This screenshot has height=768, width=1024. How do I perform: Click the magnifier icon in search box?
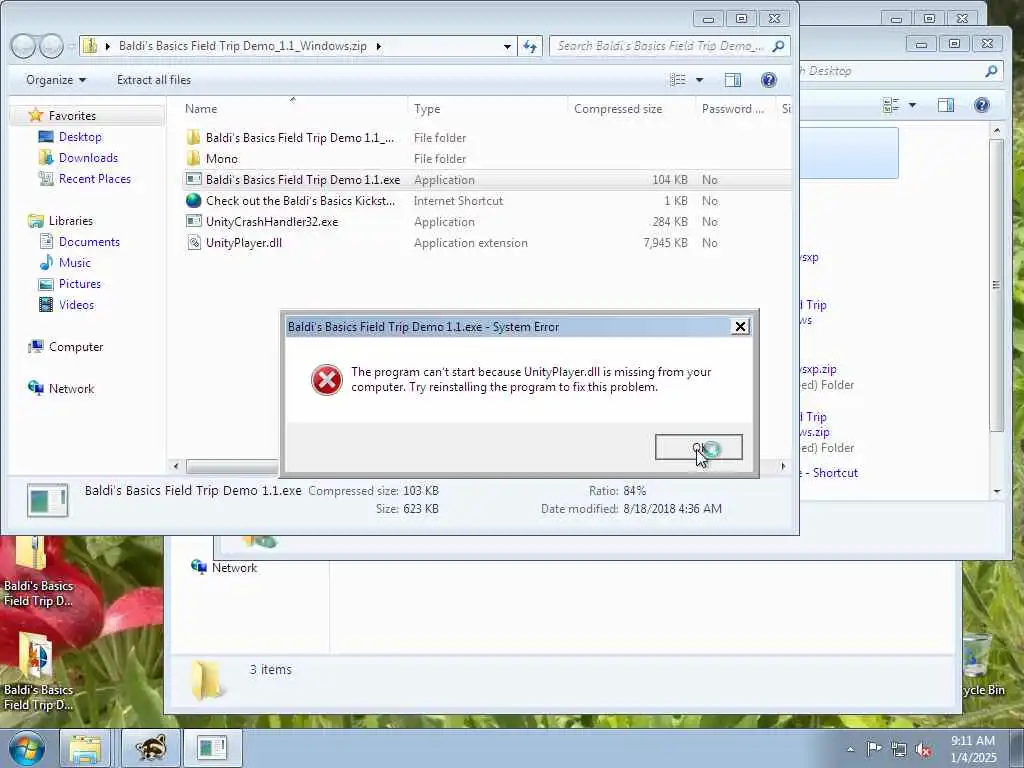(778, 46)
